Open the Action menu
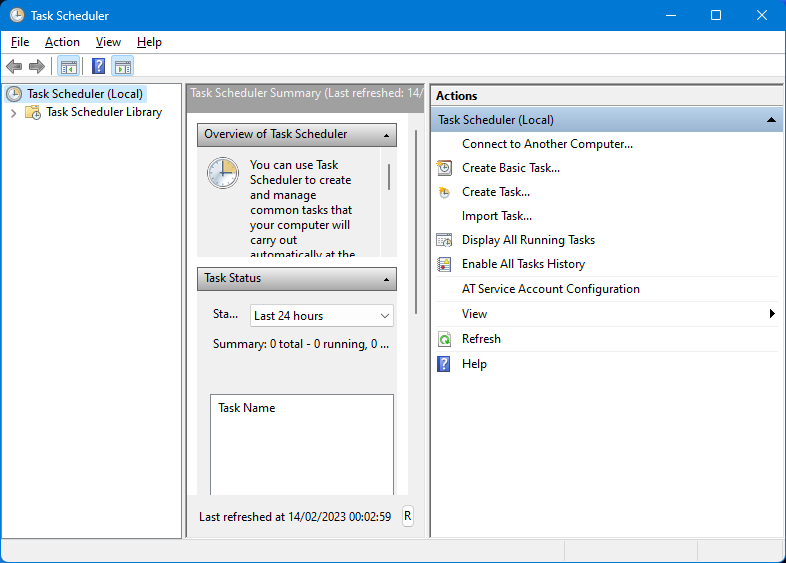 pos(62,42)
